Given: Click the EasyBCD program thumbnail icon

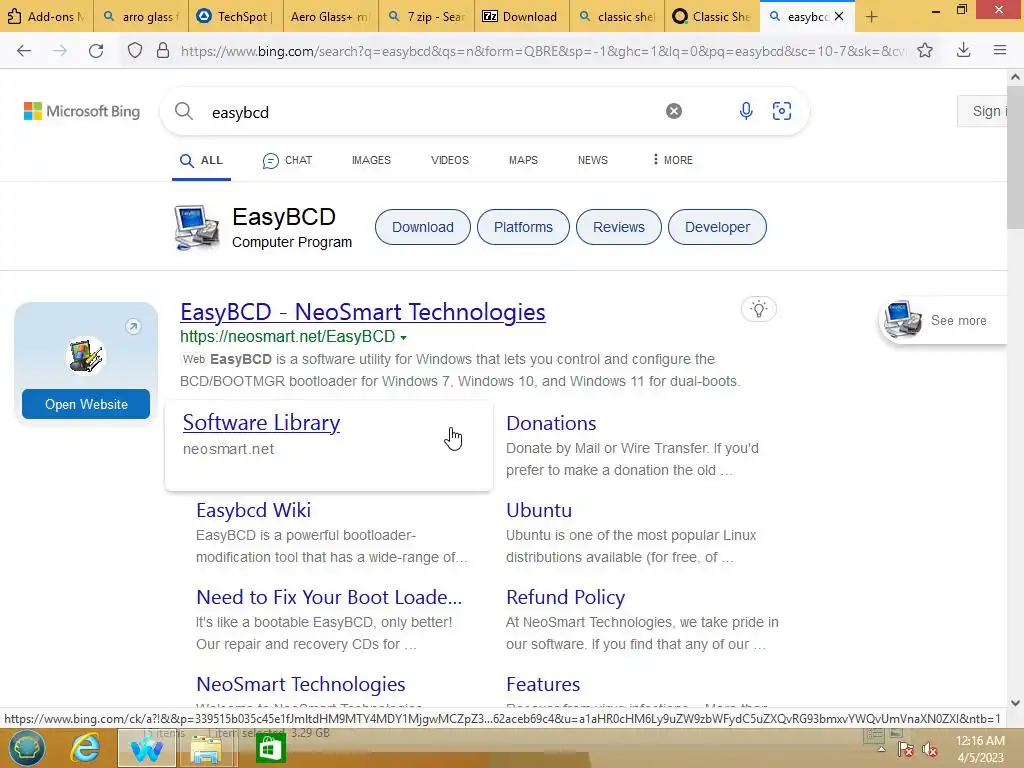Looking at the screenshot, I should pyautogui.click(x=197, y=227).
